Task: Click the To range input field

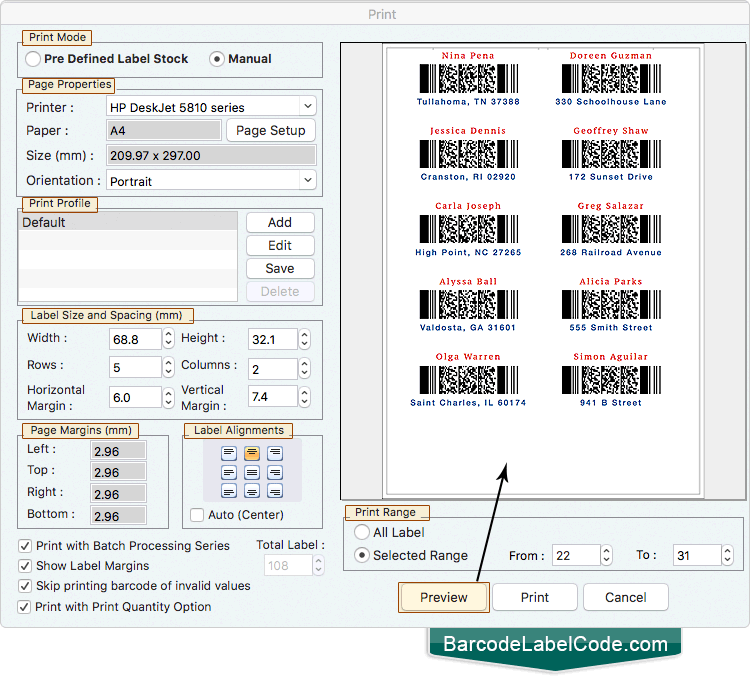Action: pyautogui.click(x=697, y=555)
